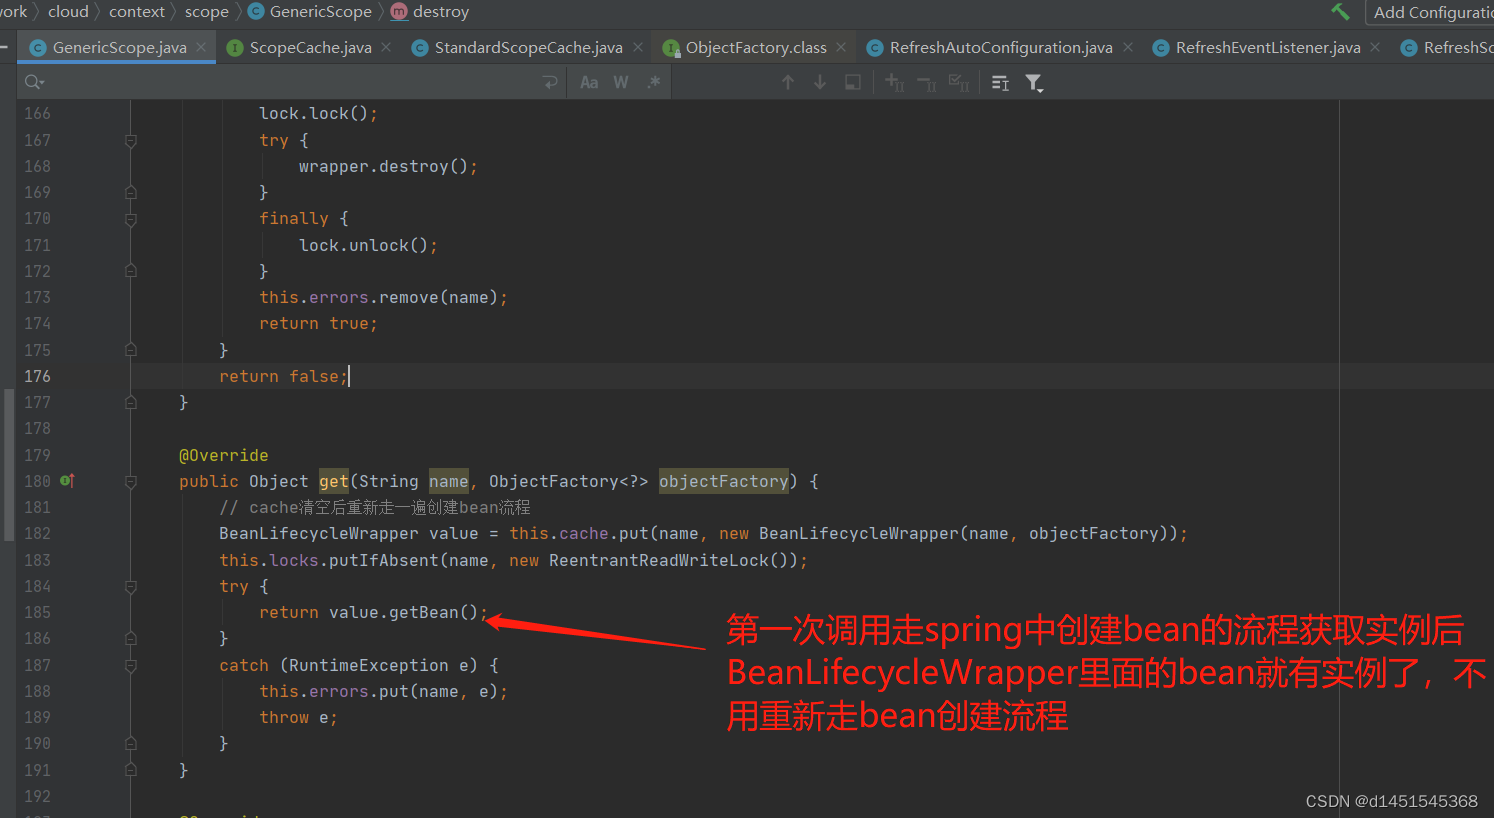Click show search results in Find window icon
1494x818 pixels.
pyautogui.click(x=1000, y=82)
